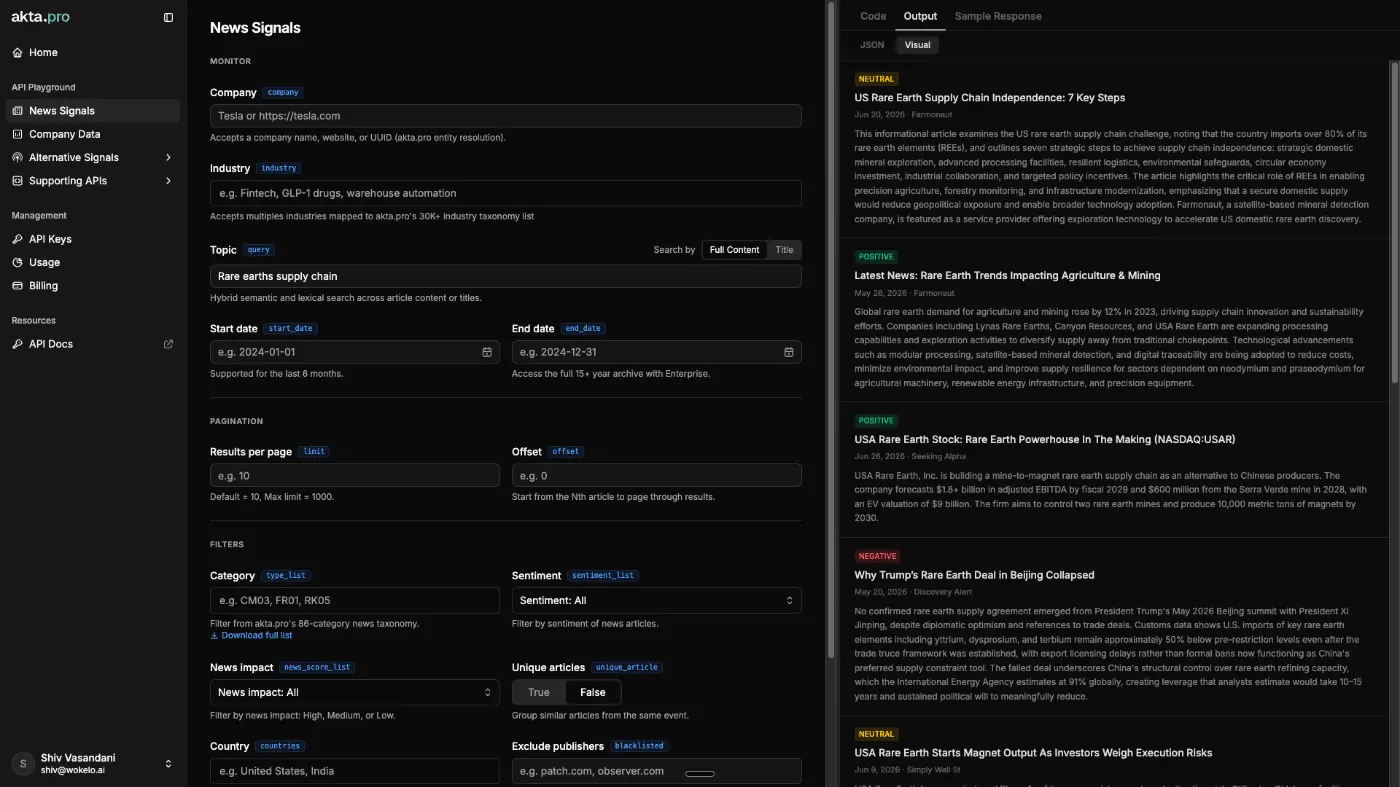1400x787 pixels.
Task: Click the Company input field
Action: click(x=506, y=116)
